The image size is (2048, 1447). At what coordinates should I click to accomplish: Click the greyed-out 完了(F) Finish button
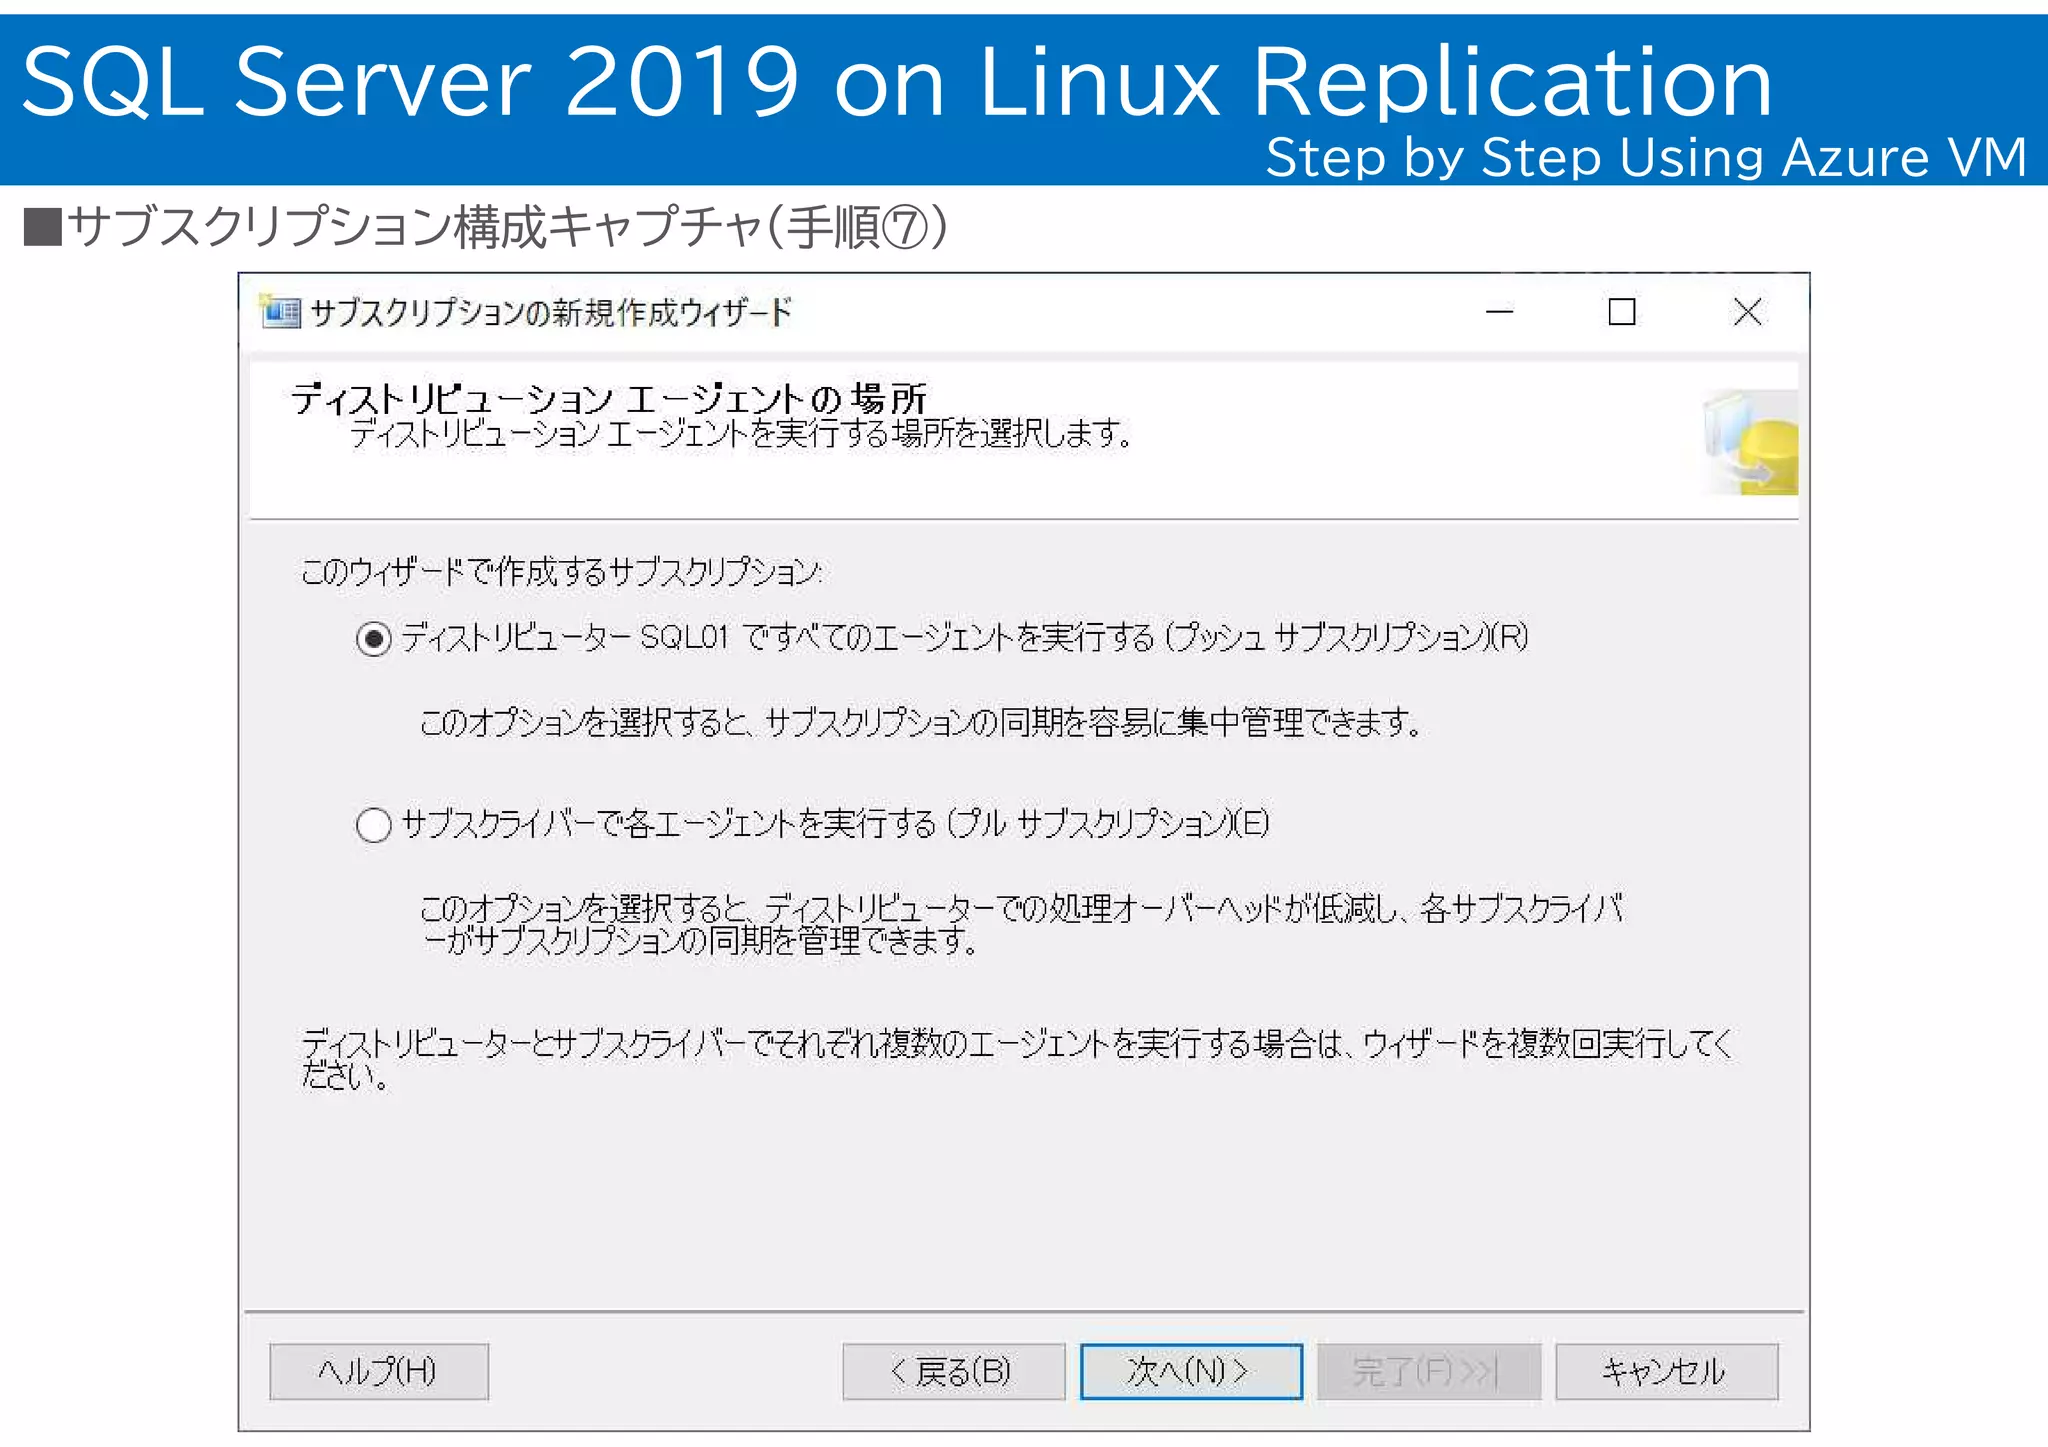coord(1428,1371)
